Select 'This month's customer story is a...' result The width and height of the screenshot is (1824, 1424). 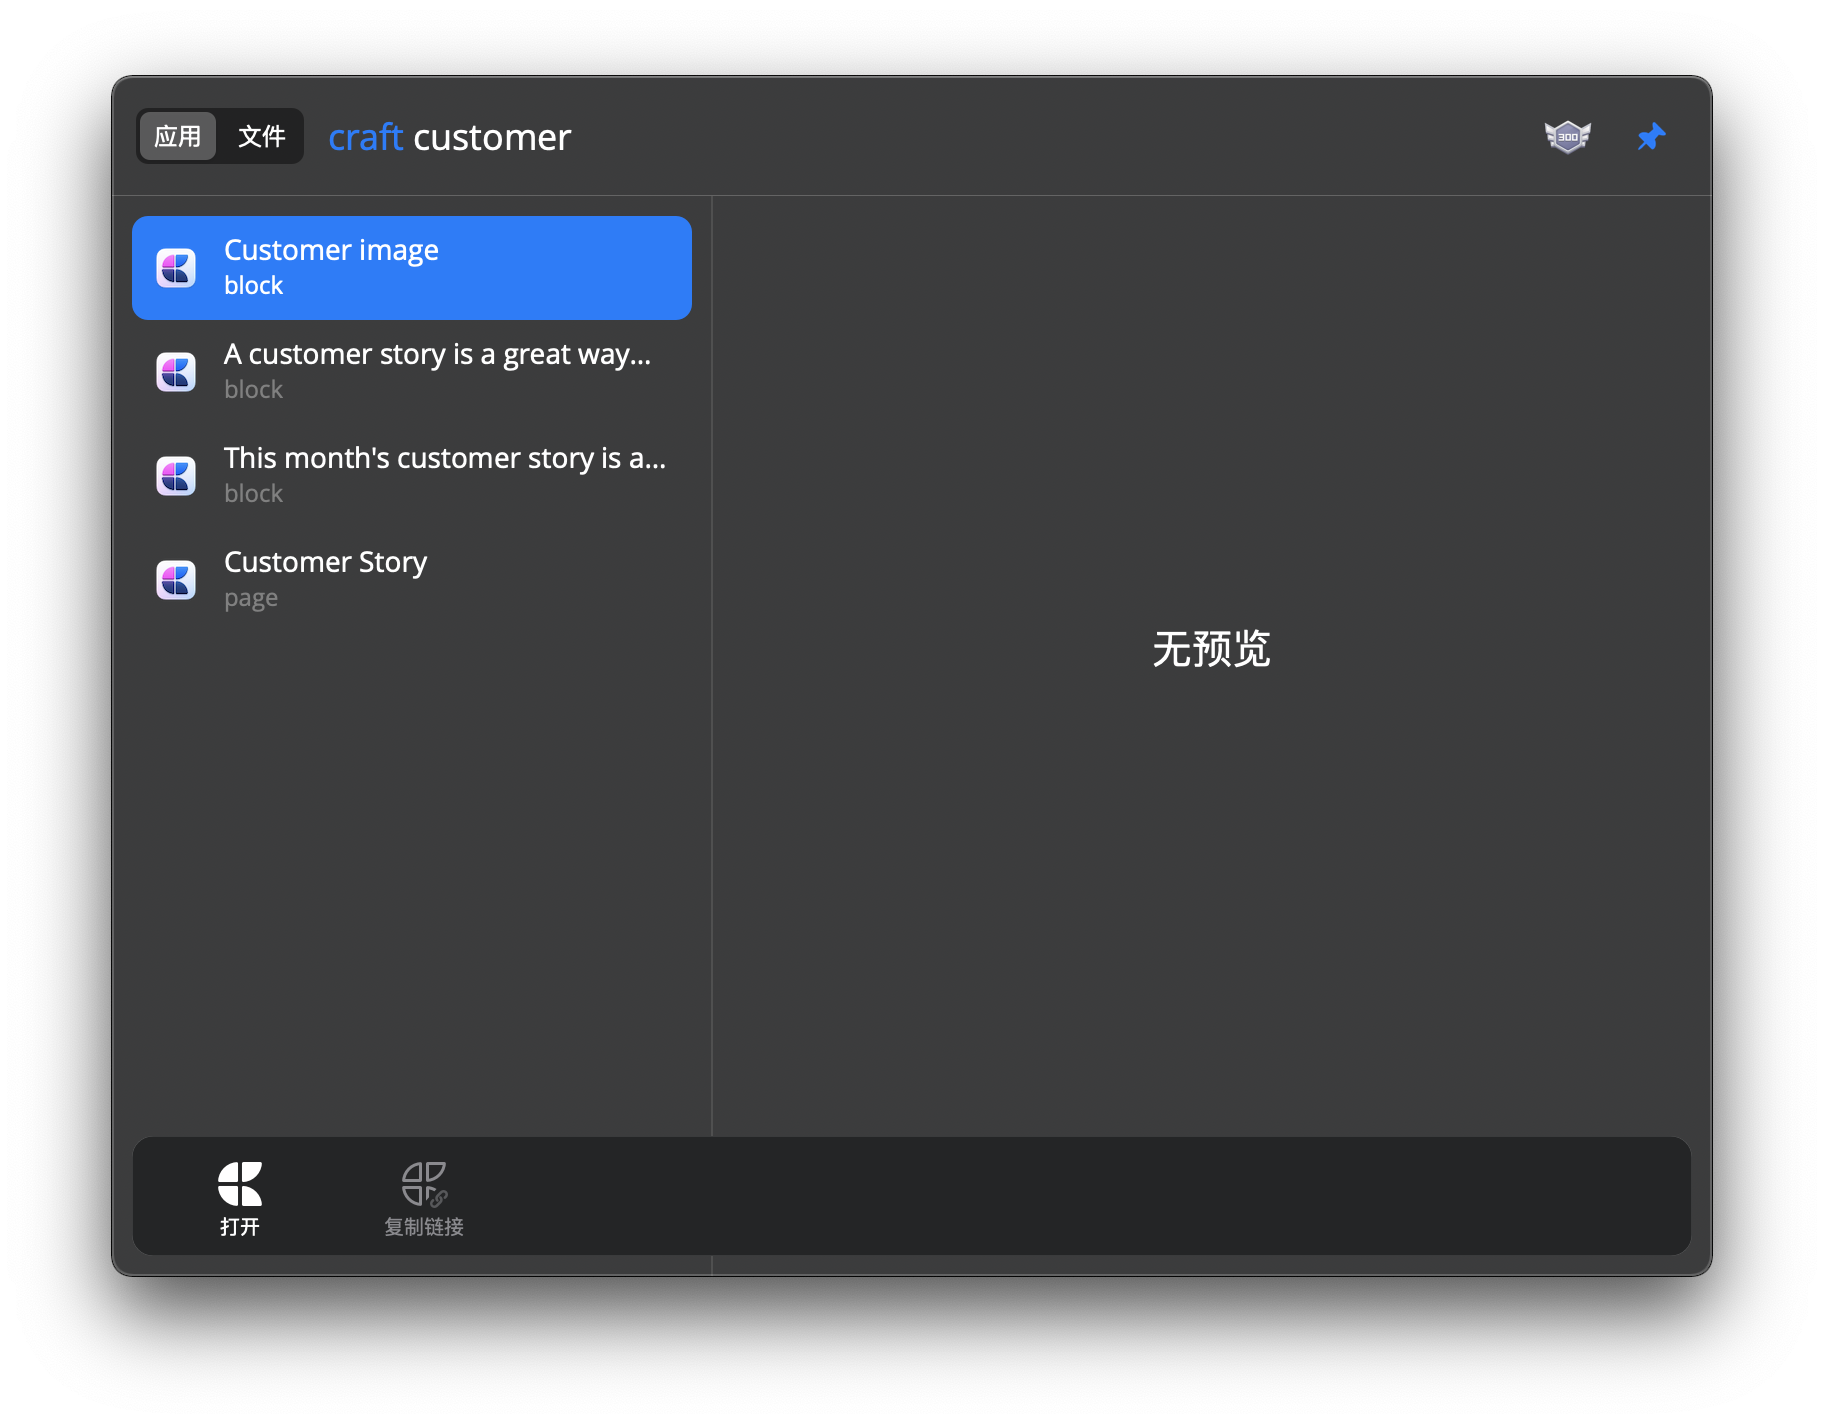coord(412,476)
